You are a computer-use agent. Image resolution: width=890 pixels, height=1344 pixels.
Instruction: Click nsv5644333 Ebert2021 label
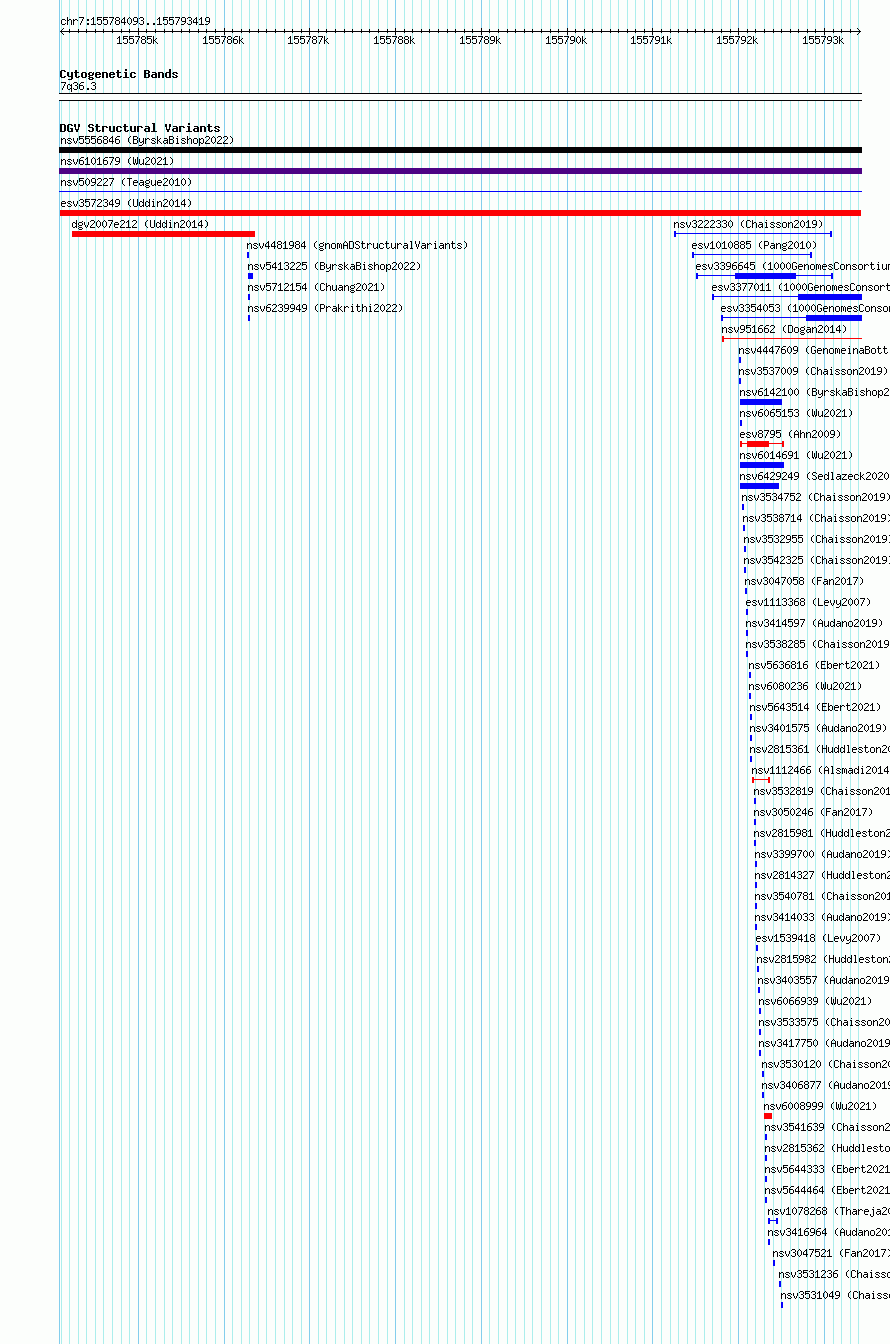click(x=827, y=1169)
